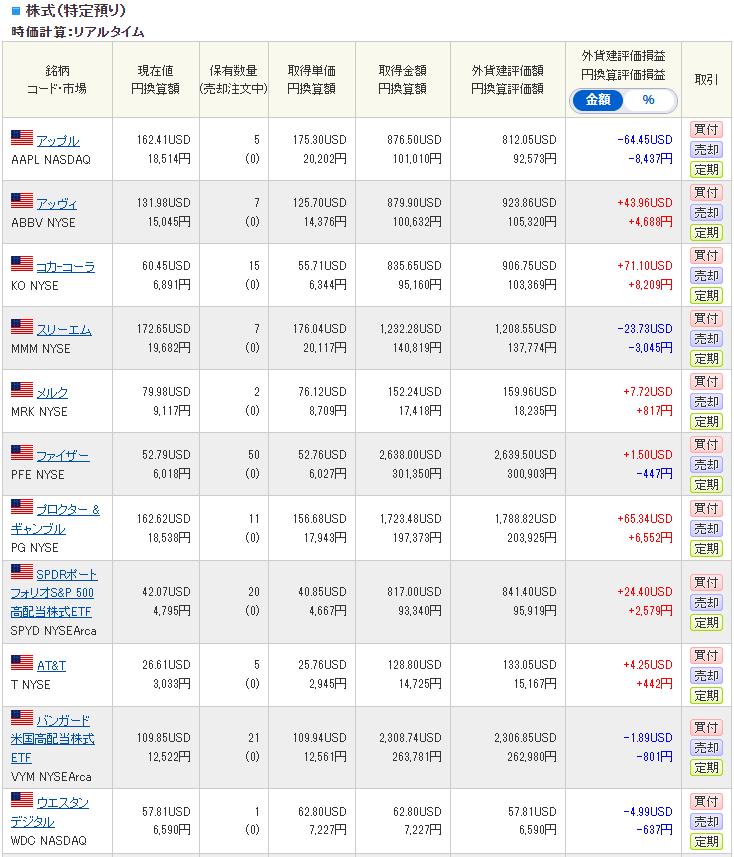Click 定期 button for WDC
Screen dimensions: 734x857
706,842
